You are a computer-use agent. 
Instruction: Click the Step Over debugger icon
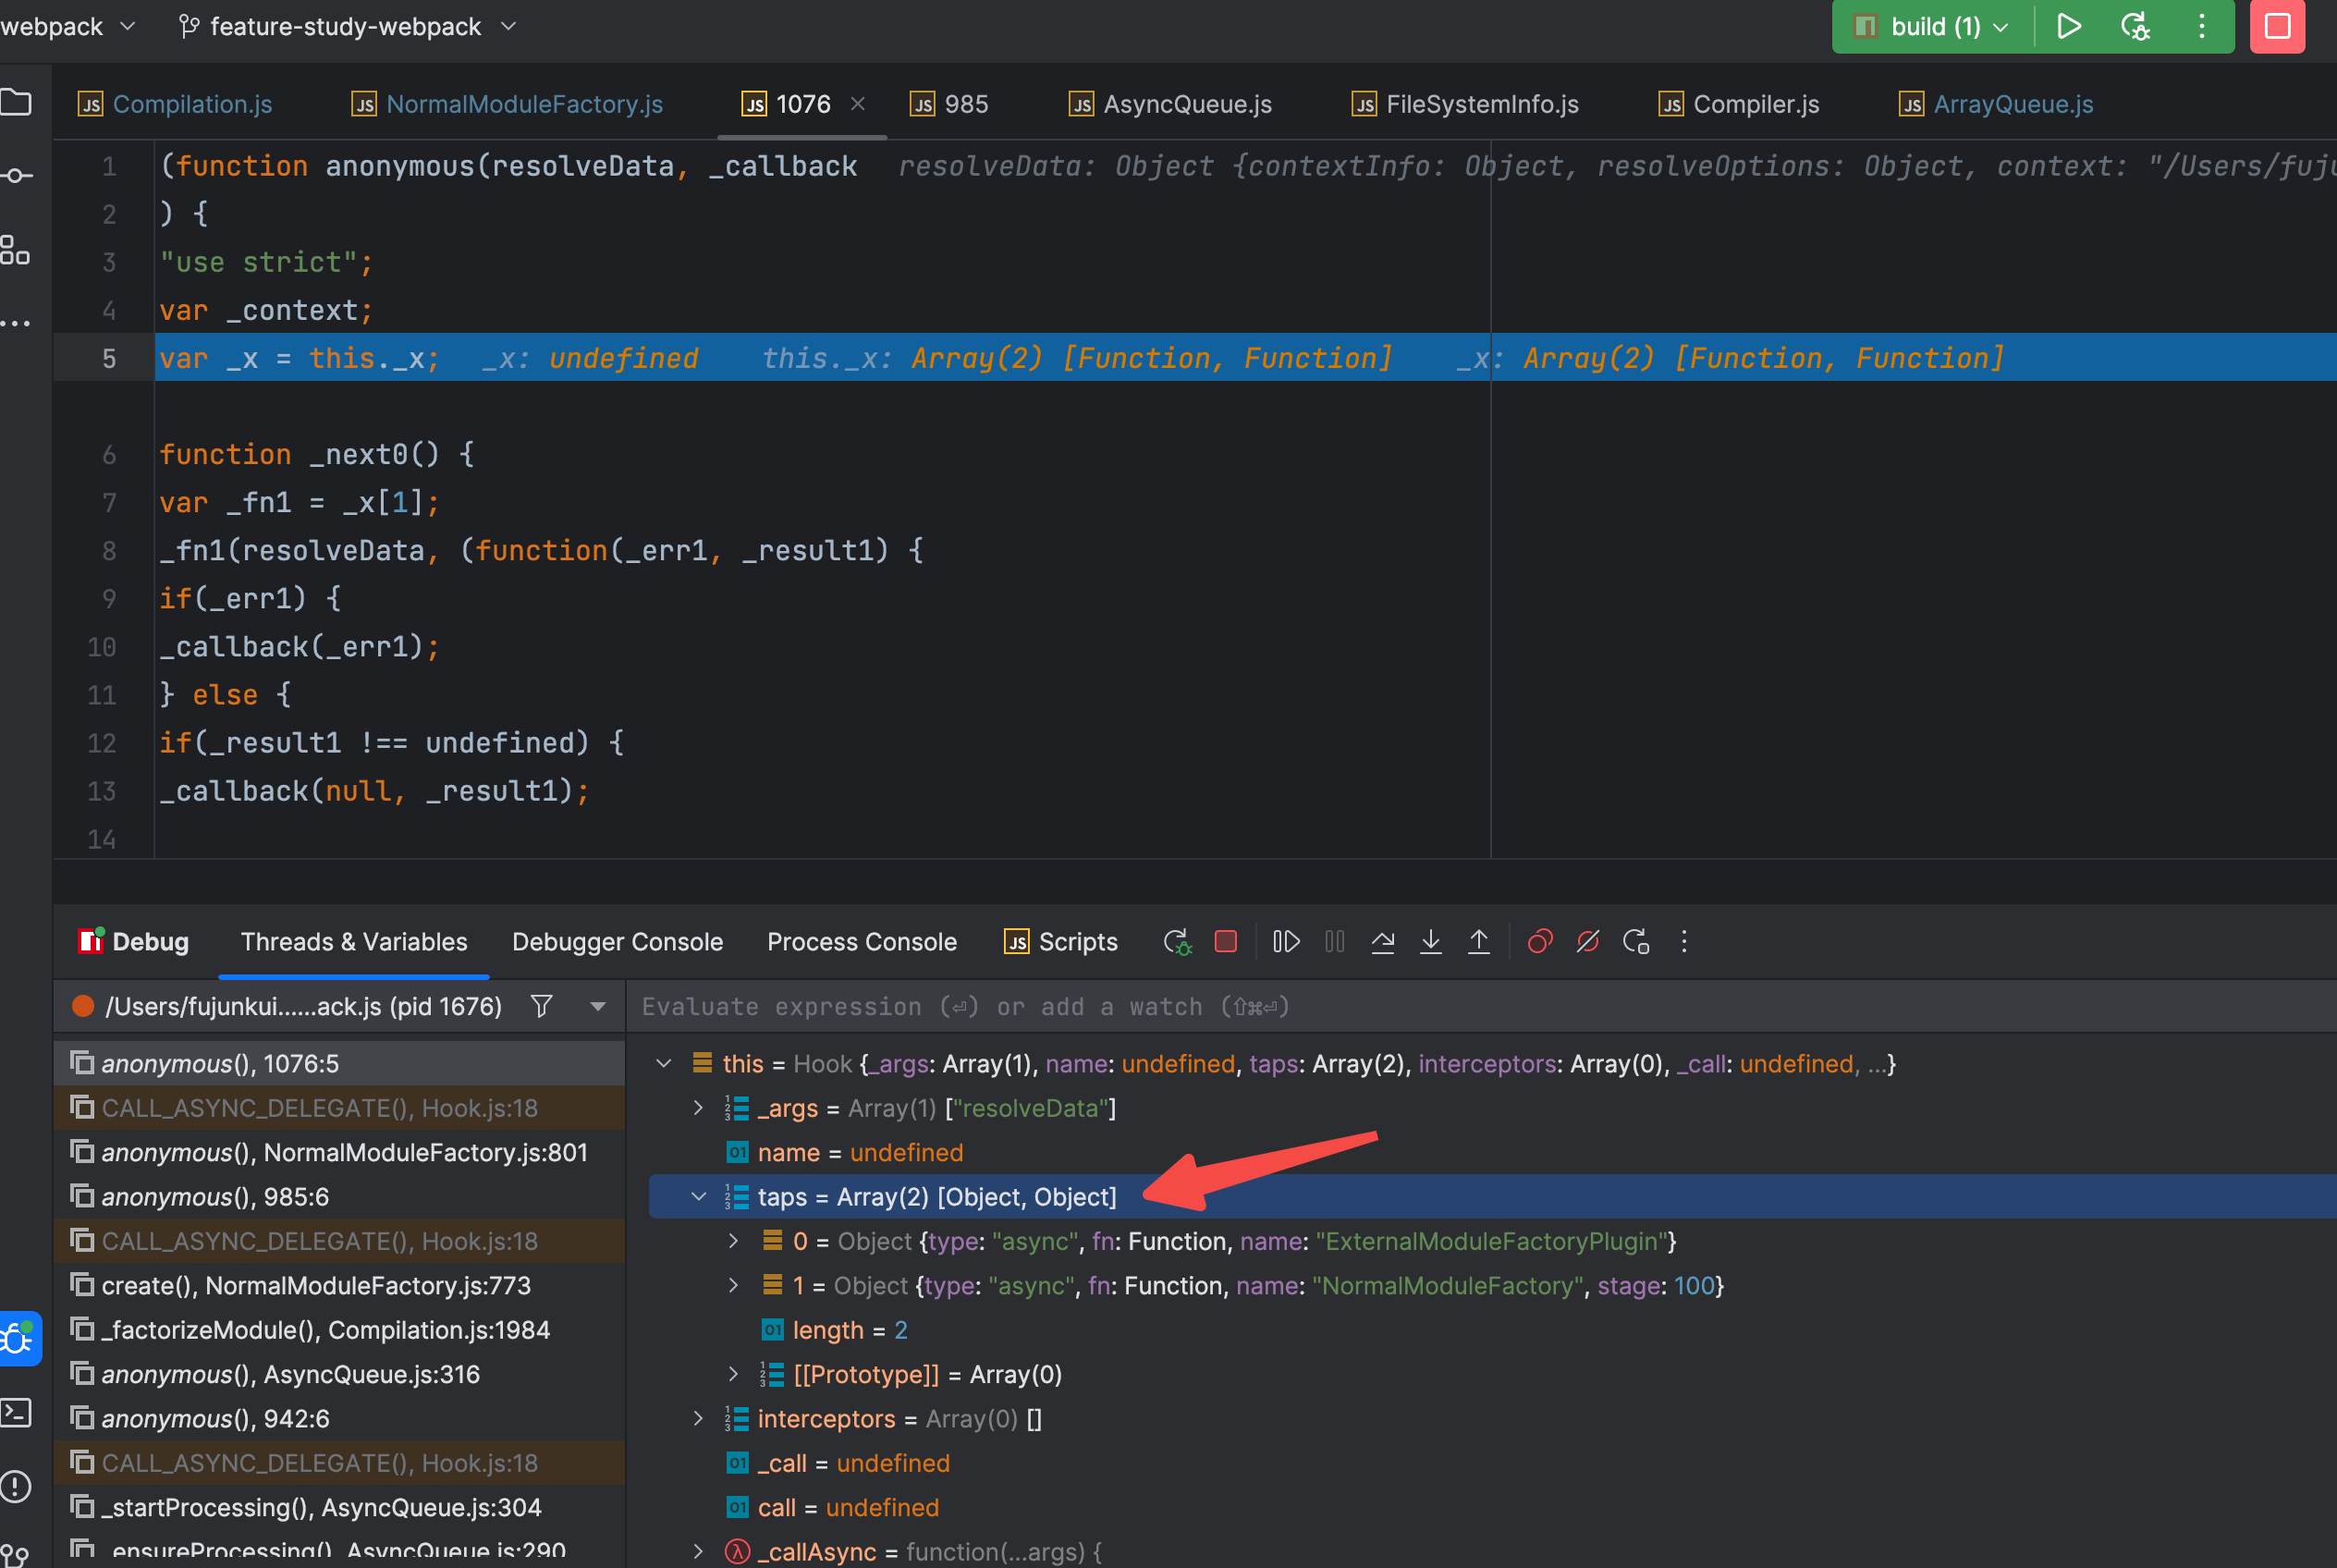(1382, 942)
